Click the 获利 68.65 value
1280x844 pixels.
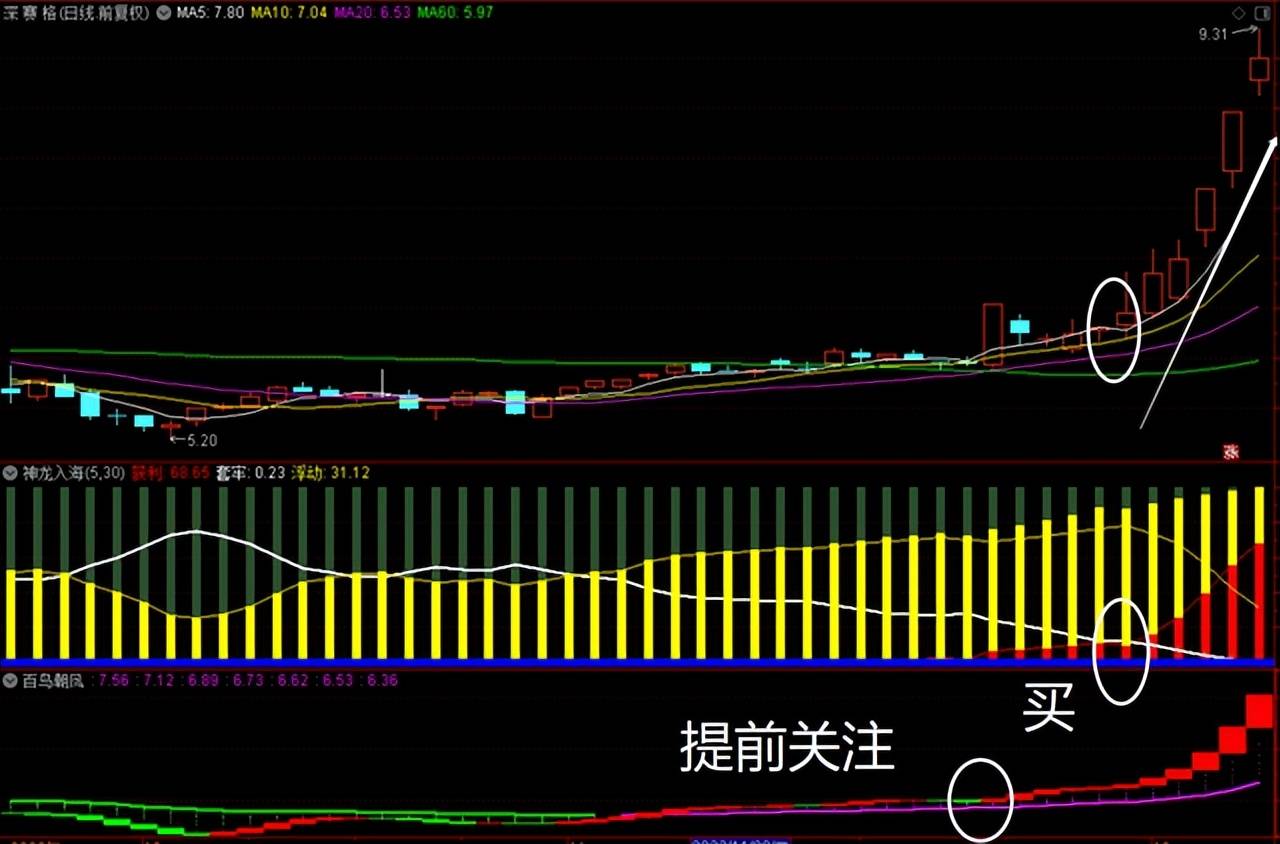170,473
